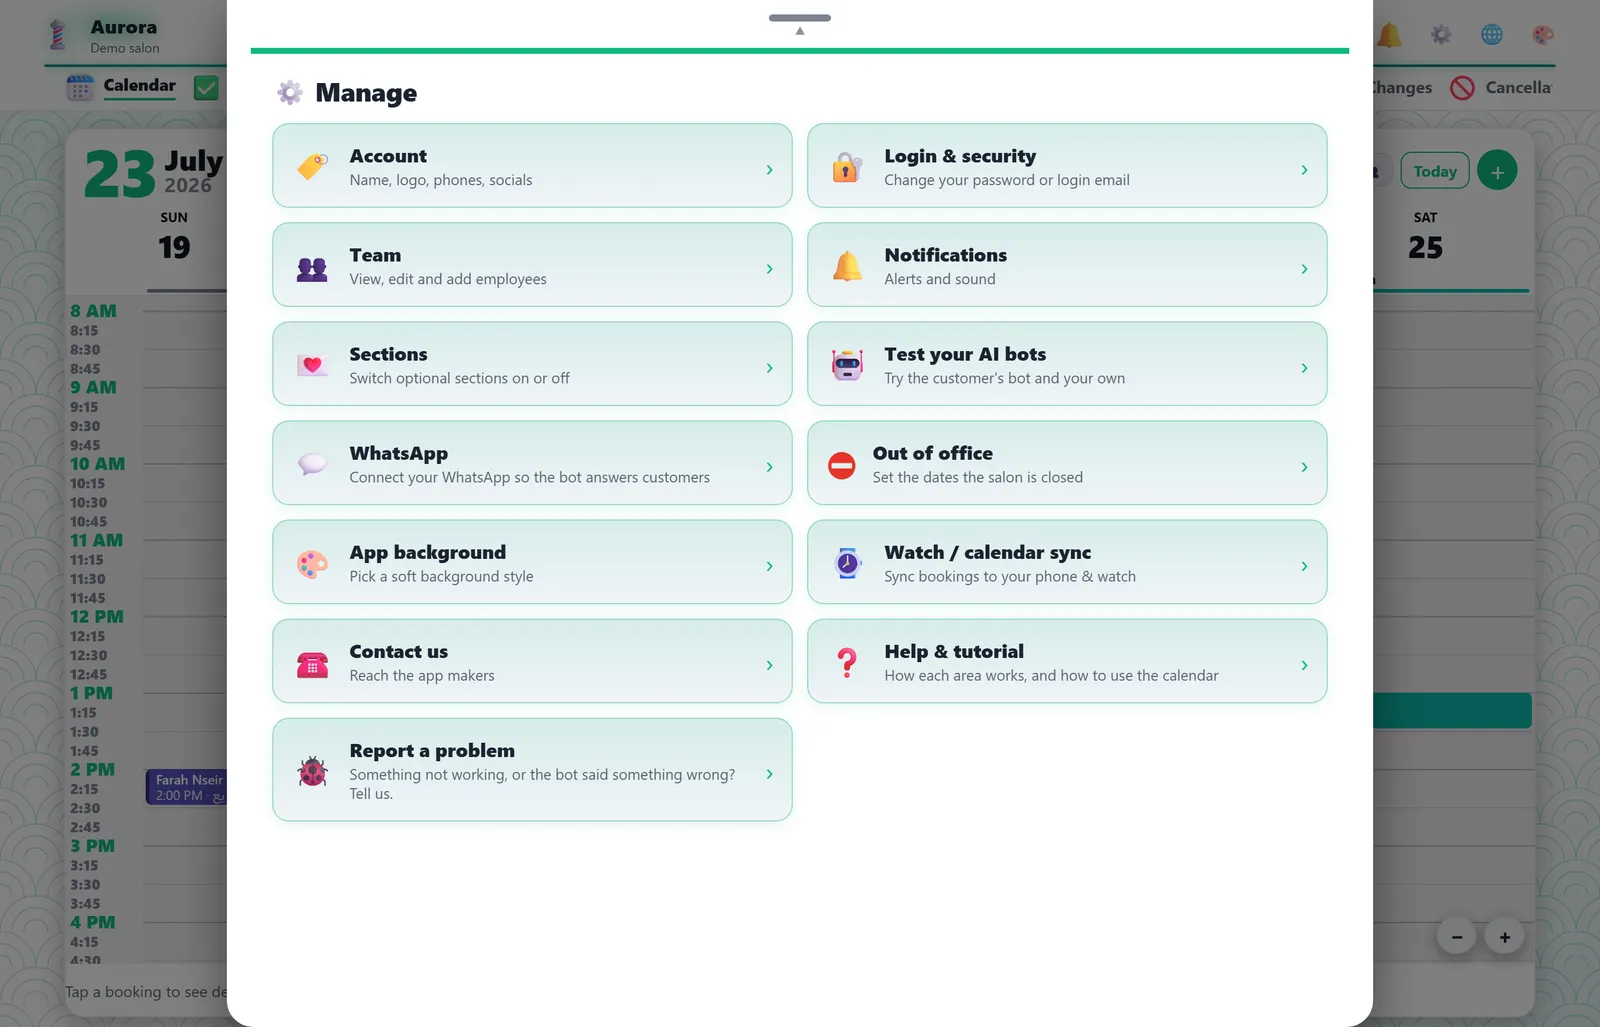Expand the Sections row chevron arrow
Screen dimensions: 1600x1027
click(769, 367)
